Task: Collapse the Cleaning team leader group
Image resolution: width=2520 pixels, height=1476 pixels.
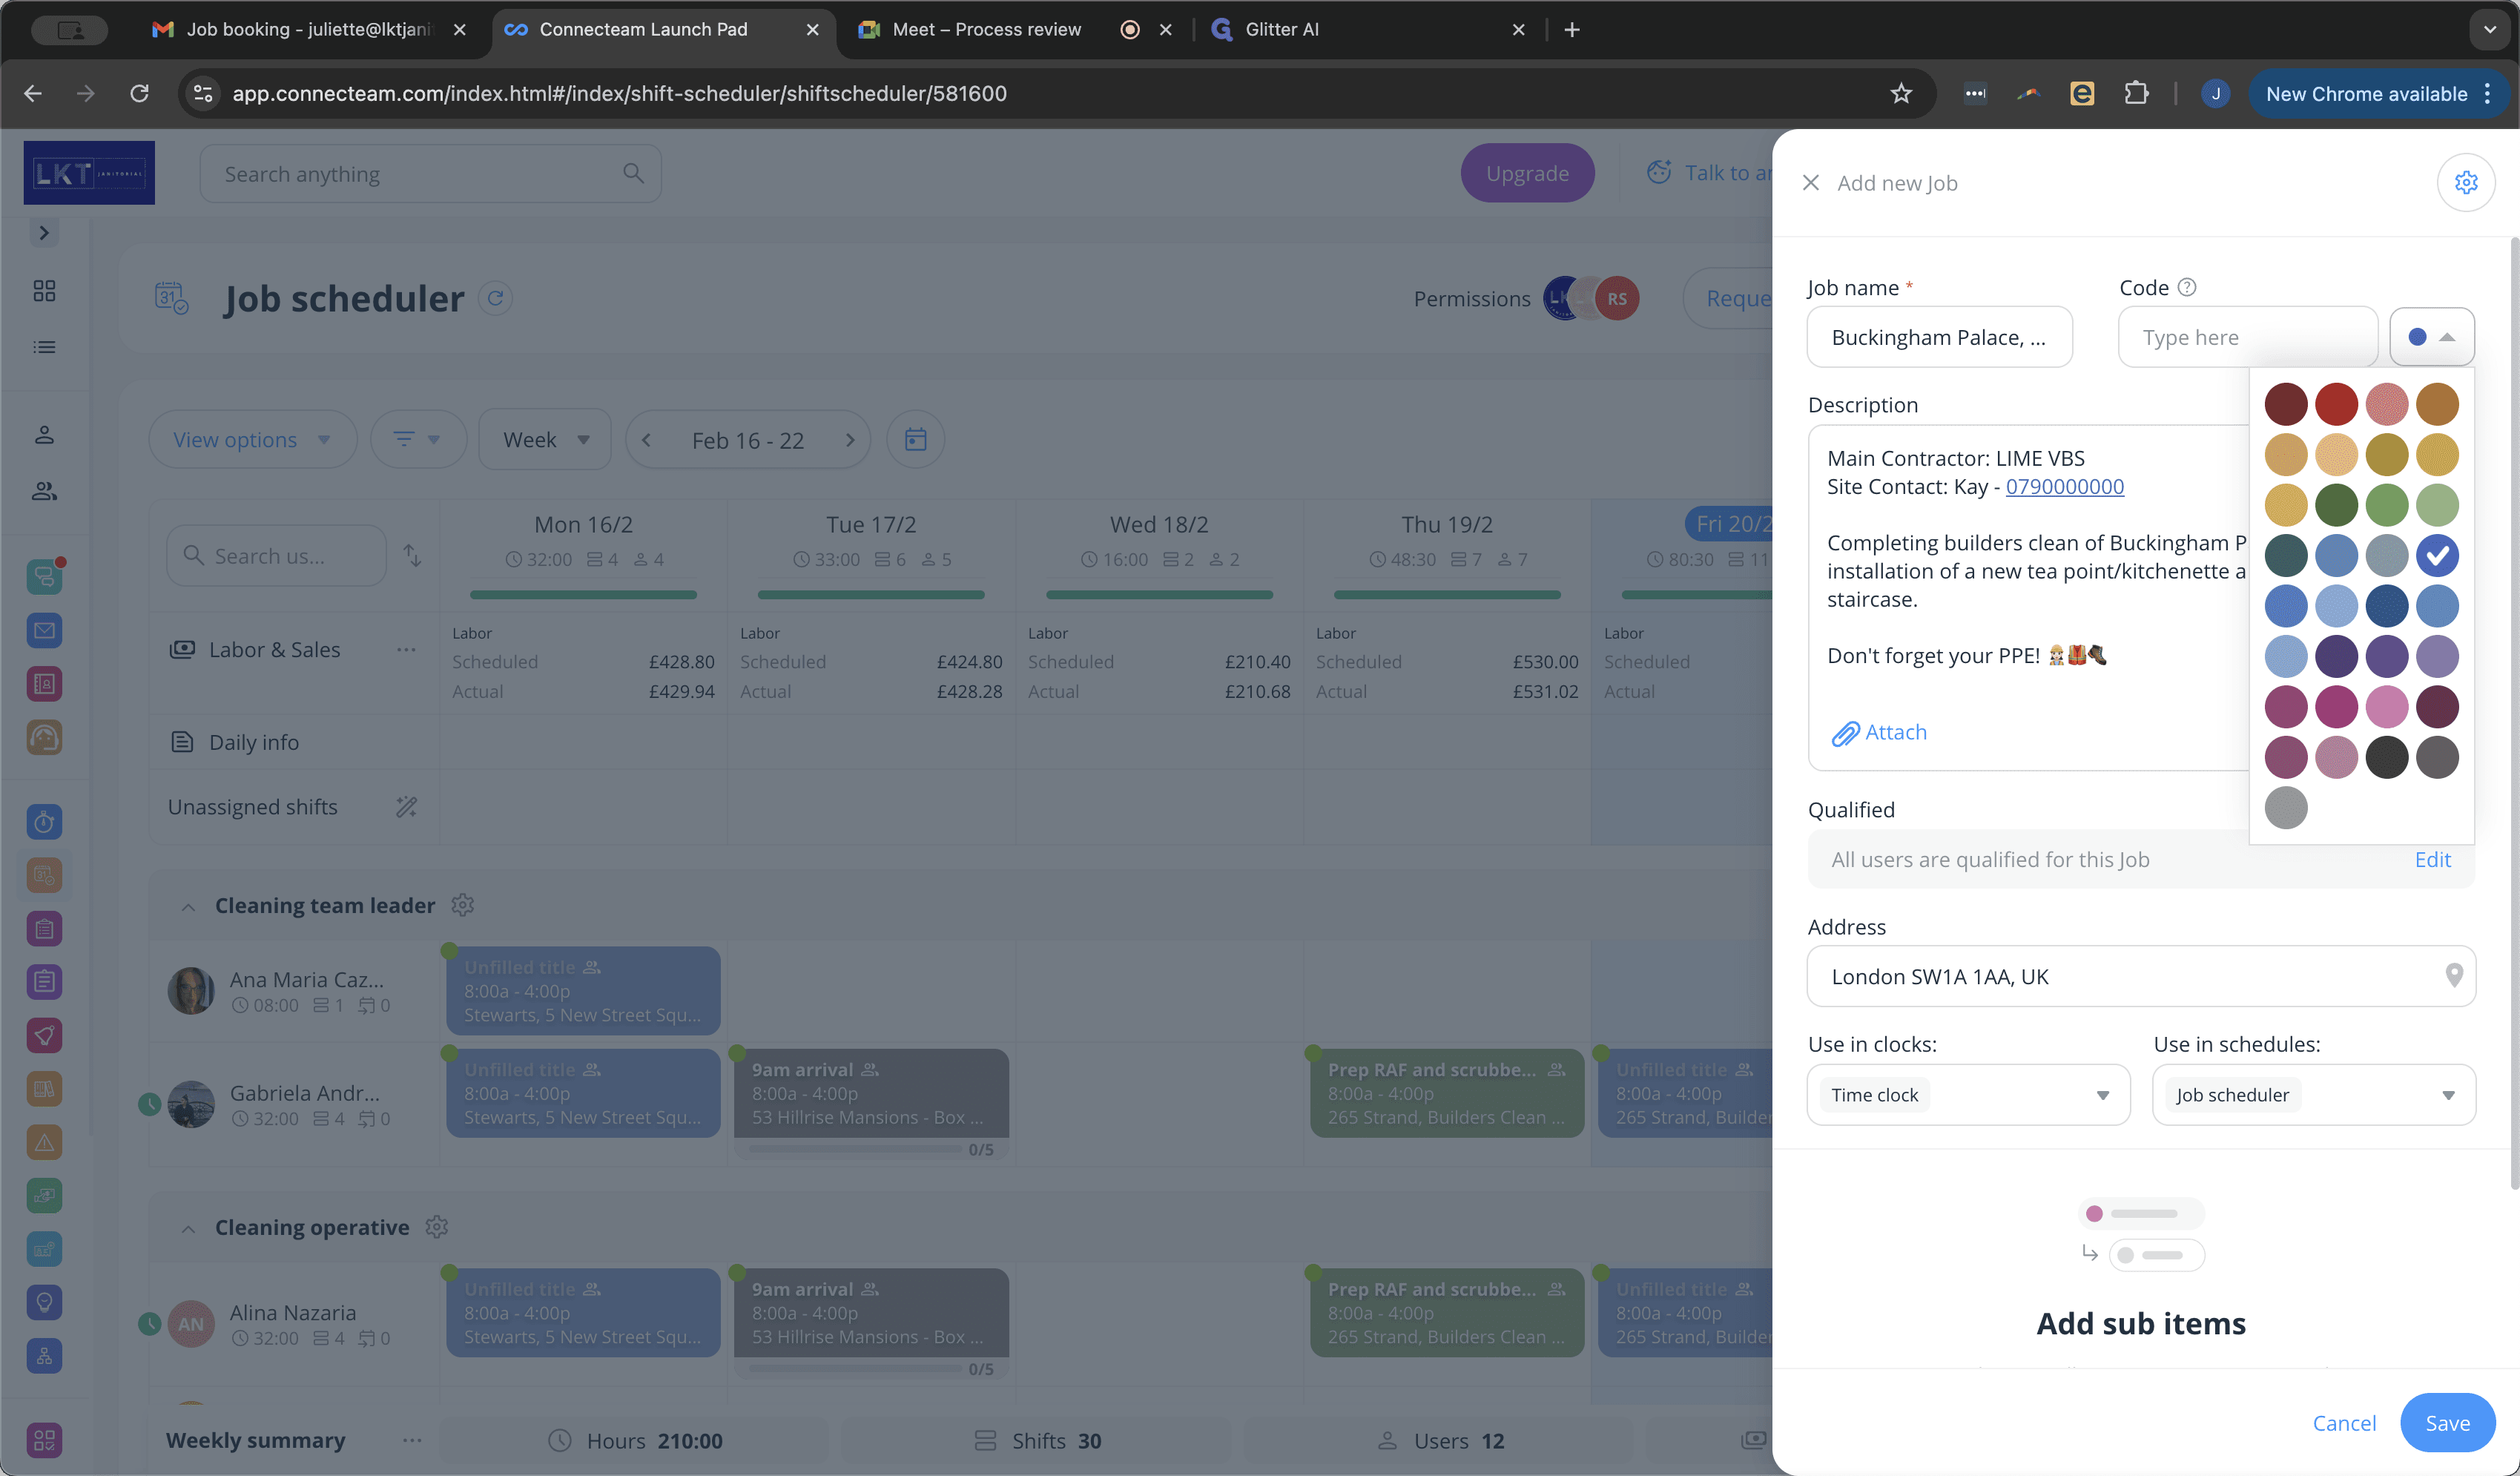Action: point(187,907)
